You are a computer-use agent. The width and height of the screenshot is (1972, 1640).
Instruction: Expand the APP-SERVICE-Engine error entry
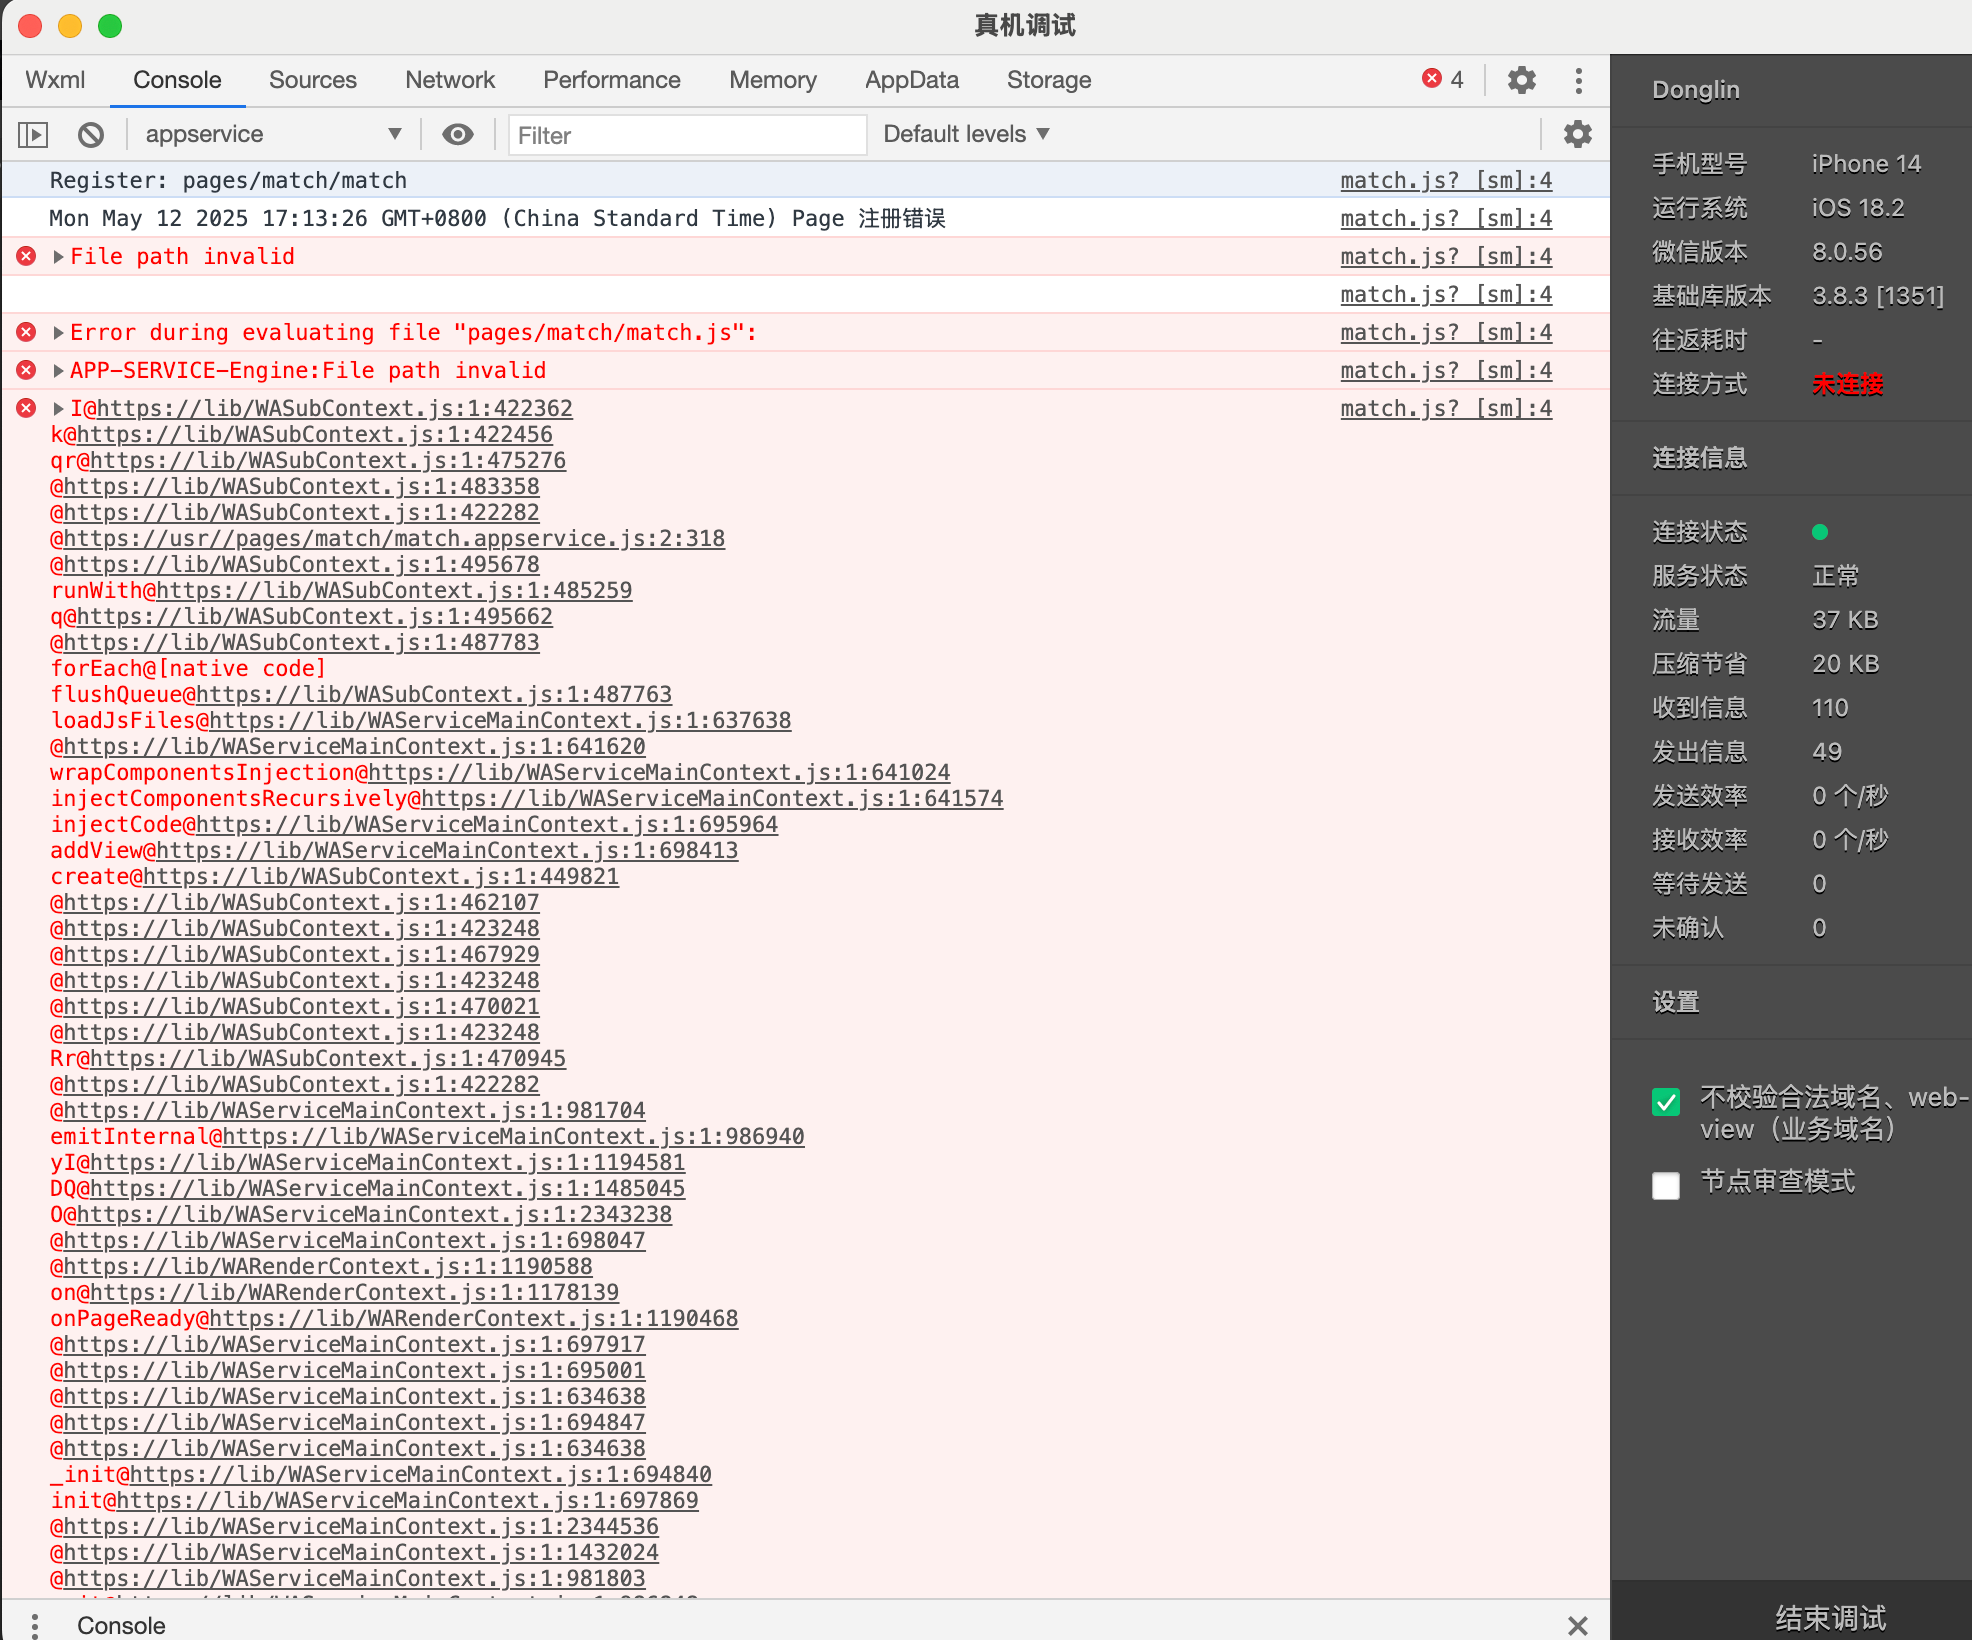point(58,371)
